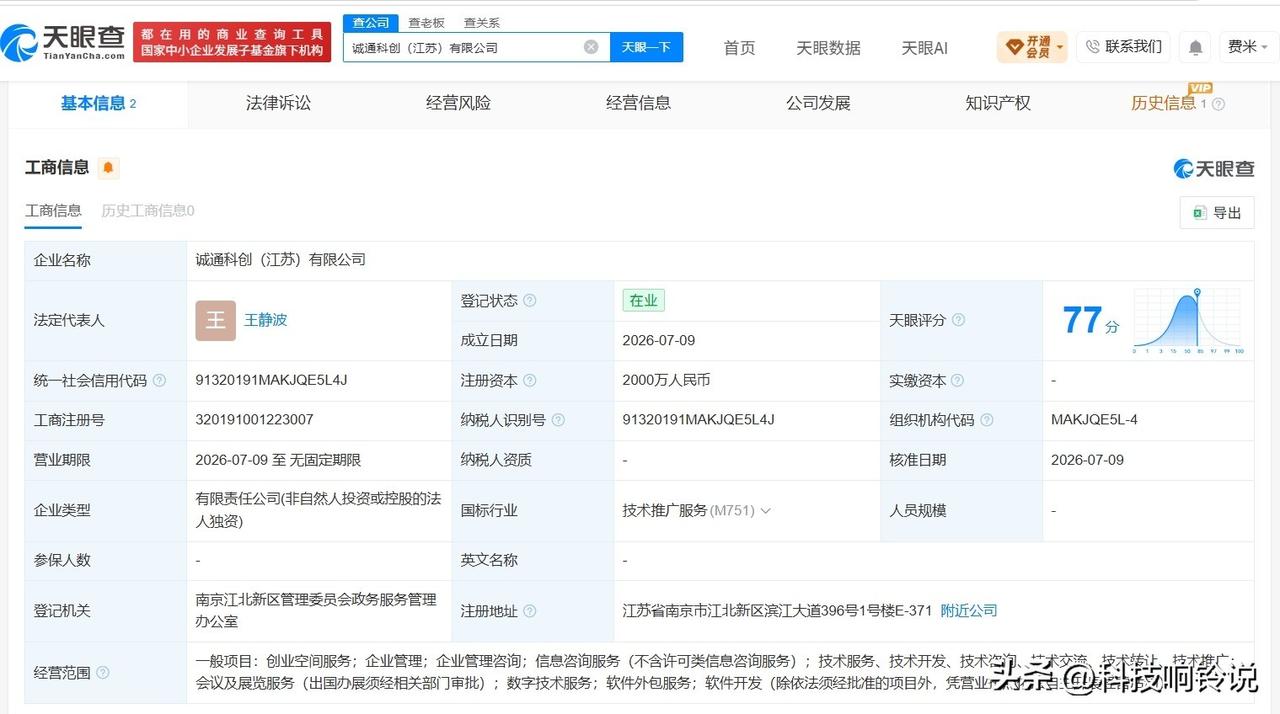The width and height of the screenshot is (1280, 714).
Task: Open 王静波 legal representative link
Action: pos(266,320)
